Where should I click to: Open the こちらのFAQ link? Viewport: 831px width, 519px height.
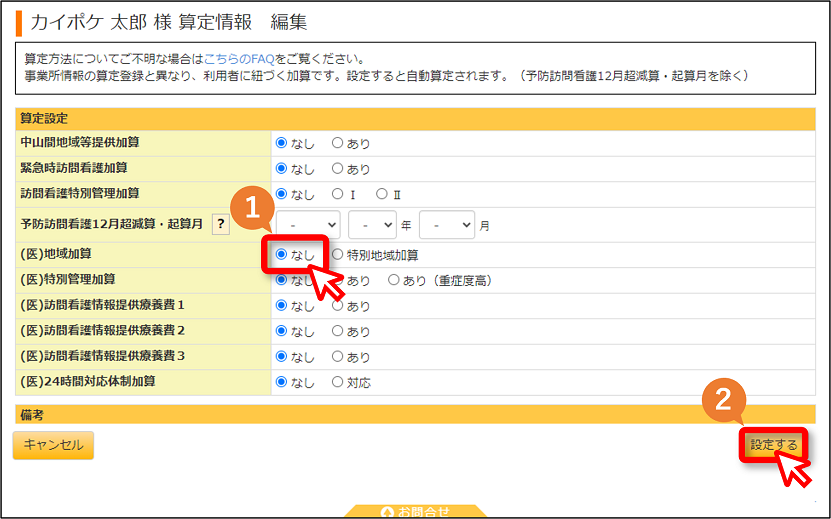click(239, 59)
